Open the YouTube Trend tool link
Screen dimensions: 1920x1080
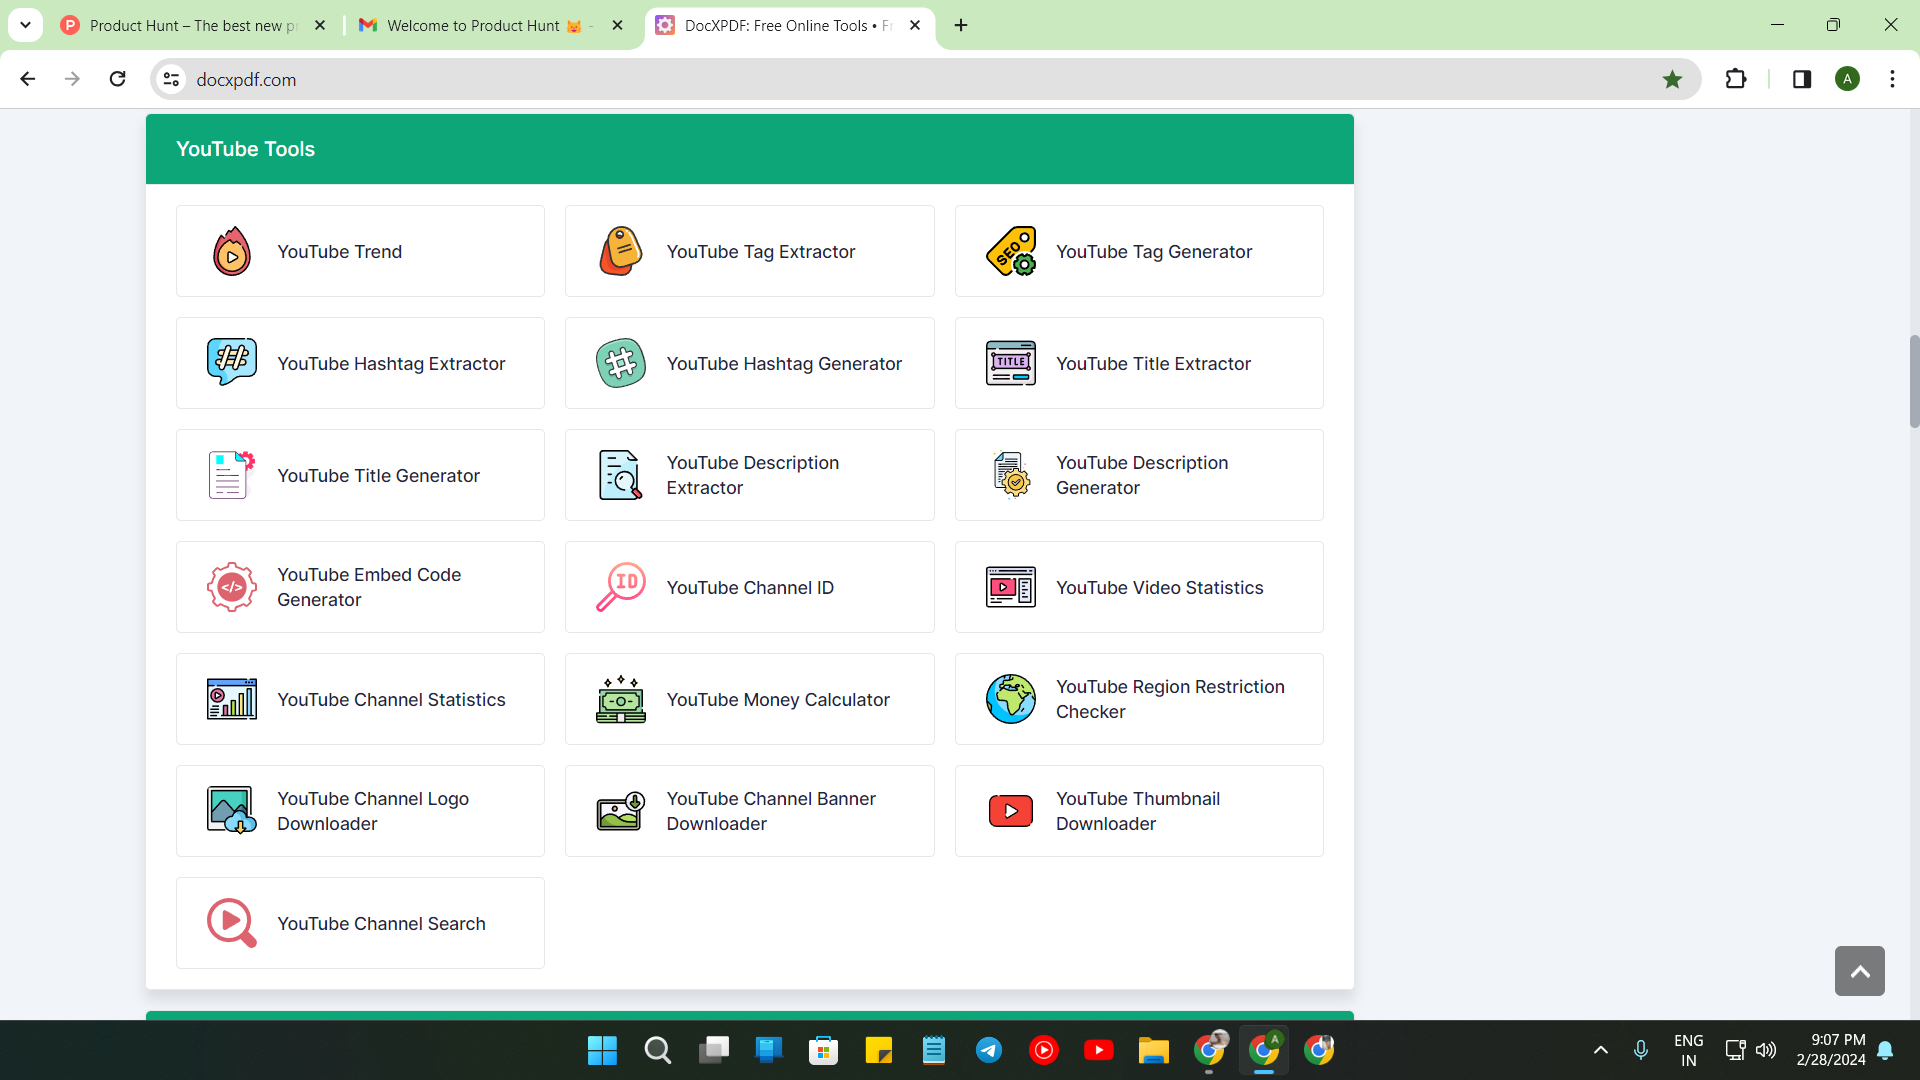pos(360,251)
